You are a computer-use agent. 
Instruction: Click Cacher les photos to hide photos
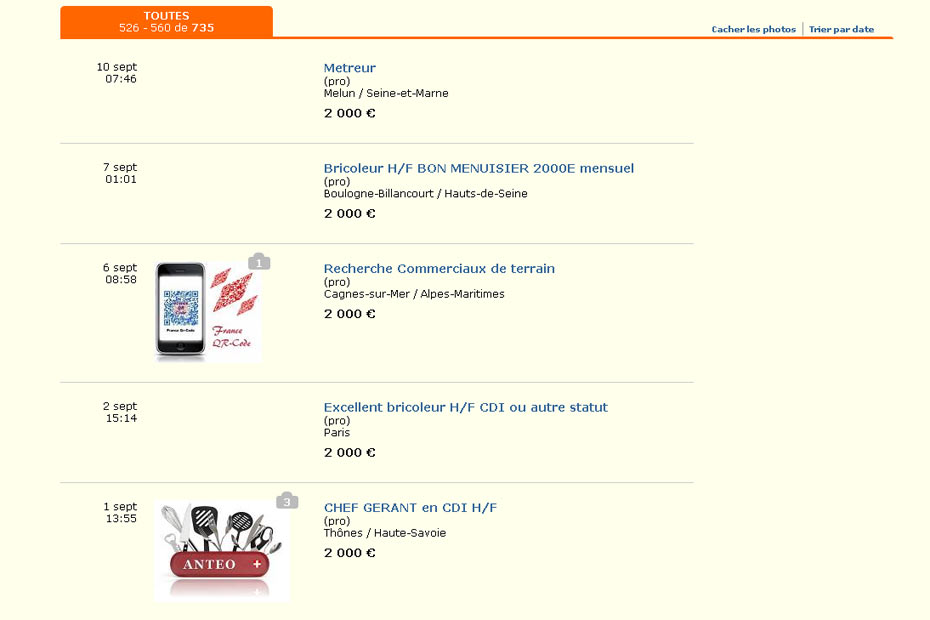753,30
